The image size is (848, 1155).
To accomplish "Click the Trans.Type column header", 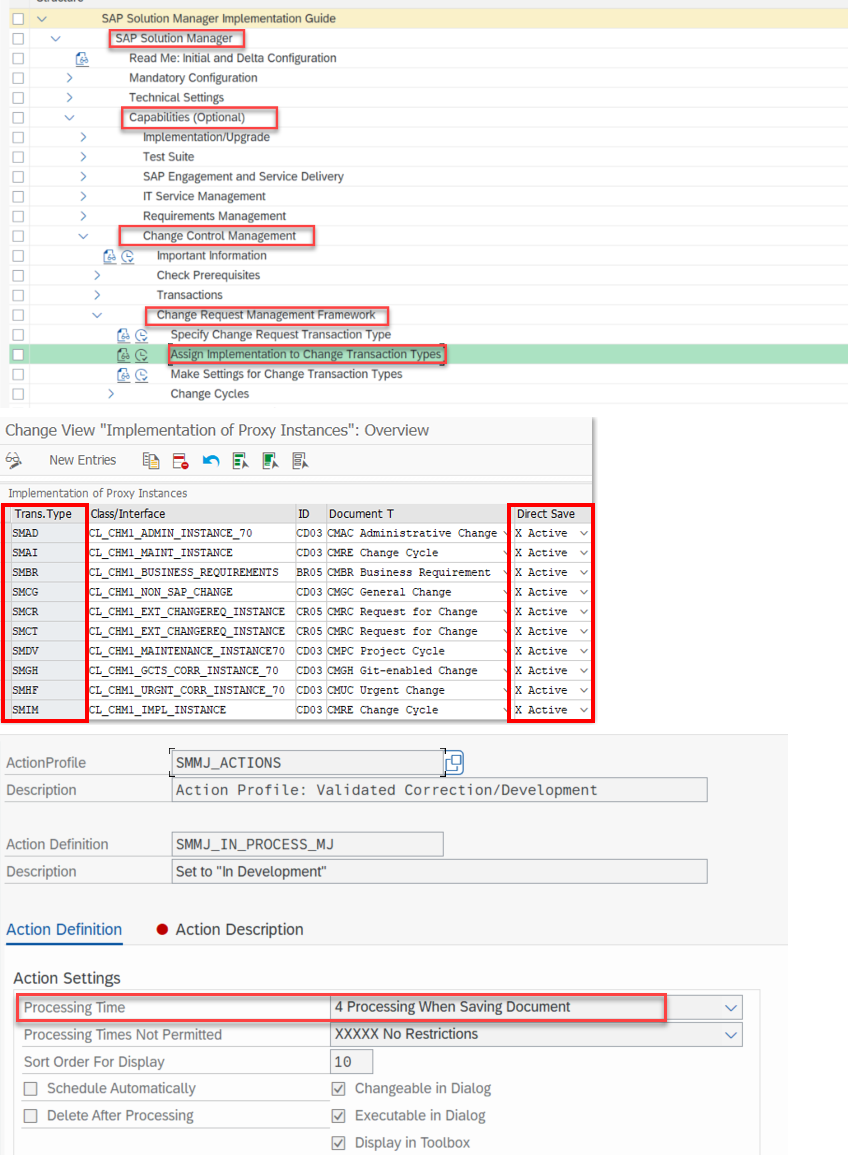I will click(x=44, y=514).
